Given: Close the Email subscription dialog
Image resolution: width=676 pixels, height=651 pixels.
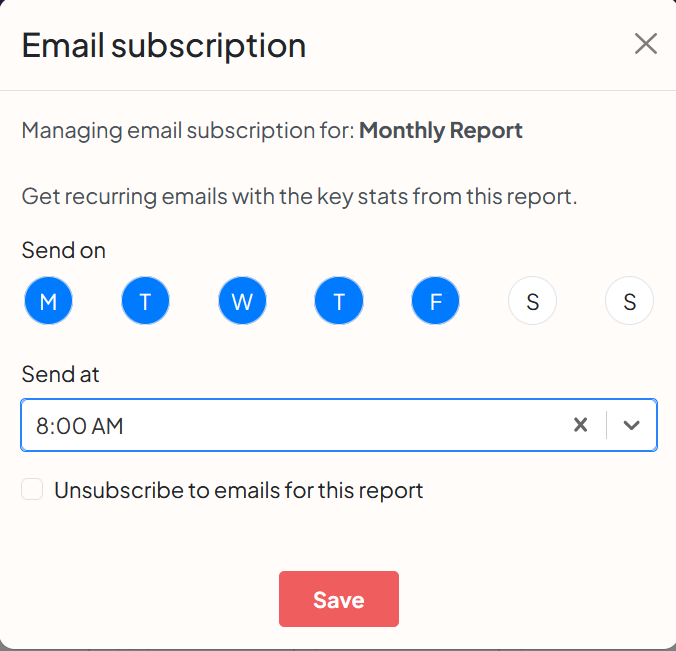Looking at the screenshot, I should click(645, 44).
